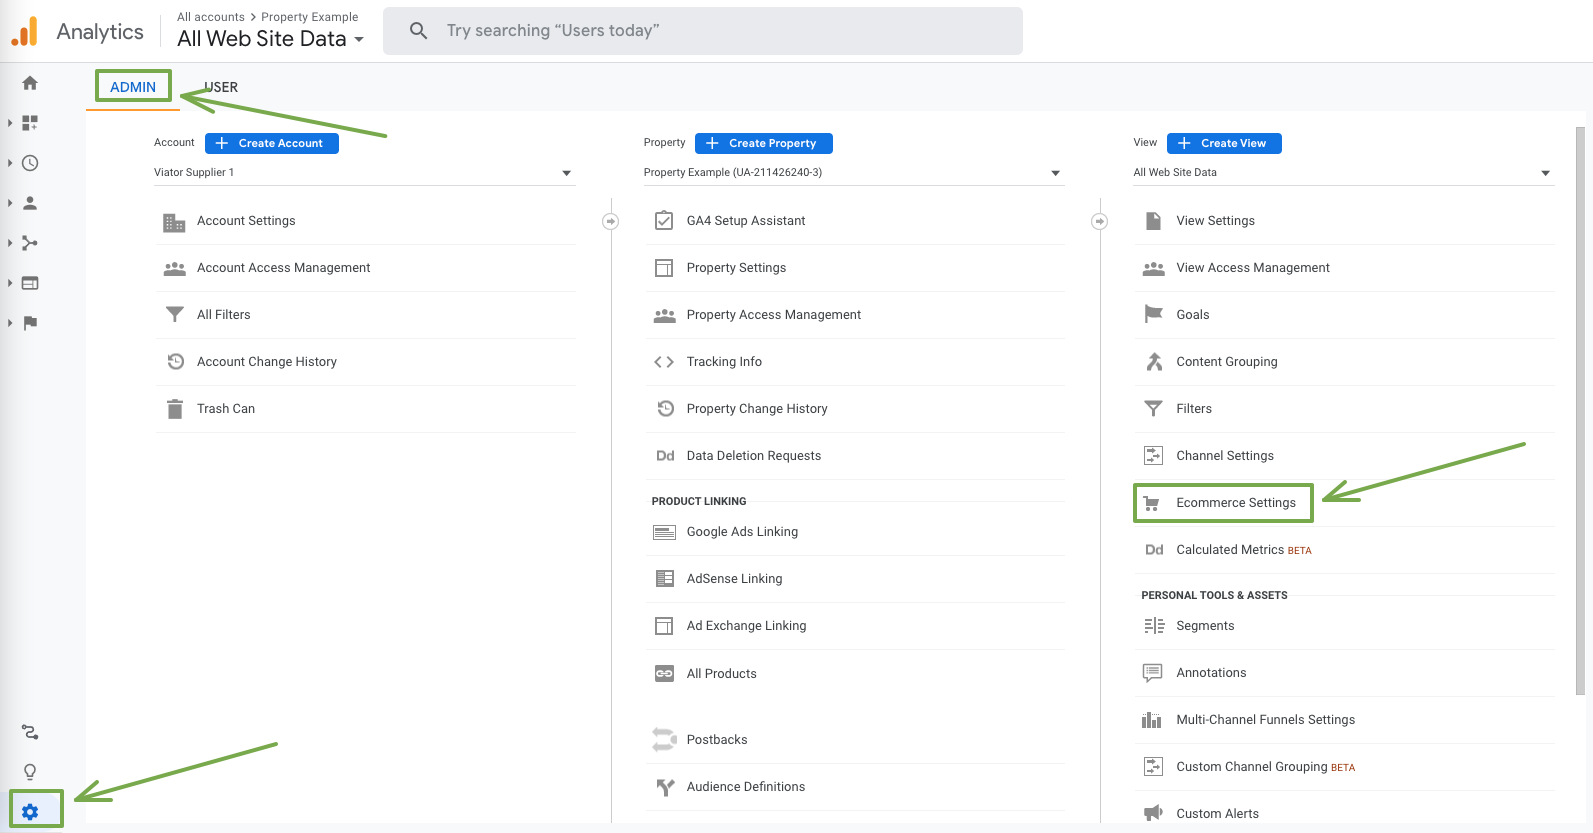Click the vertical scrollbar of the View column

click(x=1580, y=410)
